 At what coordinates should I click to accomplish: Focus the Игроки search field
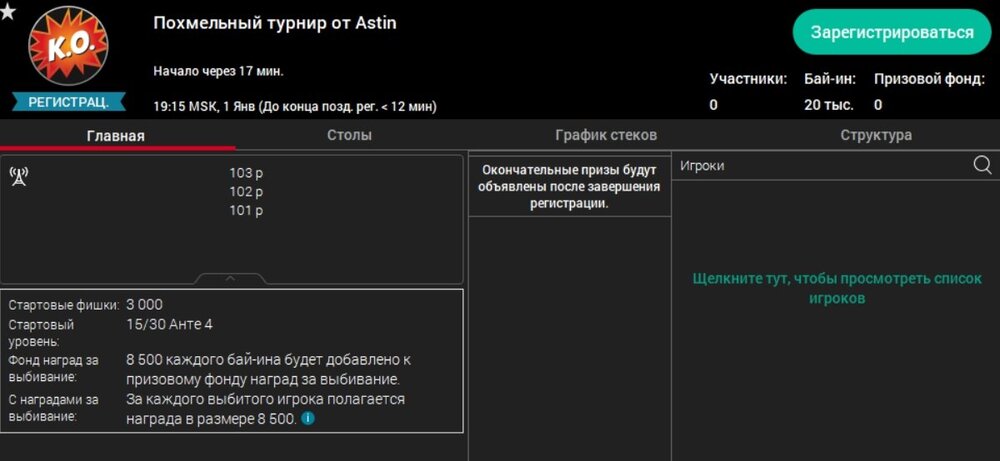(x=820, y=166)
